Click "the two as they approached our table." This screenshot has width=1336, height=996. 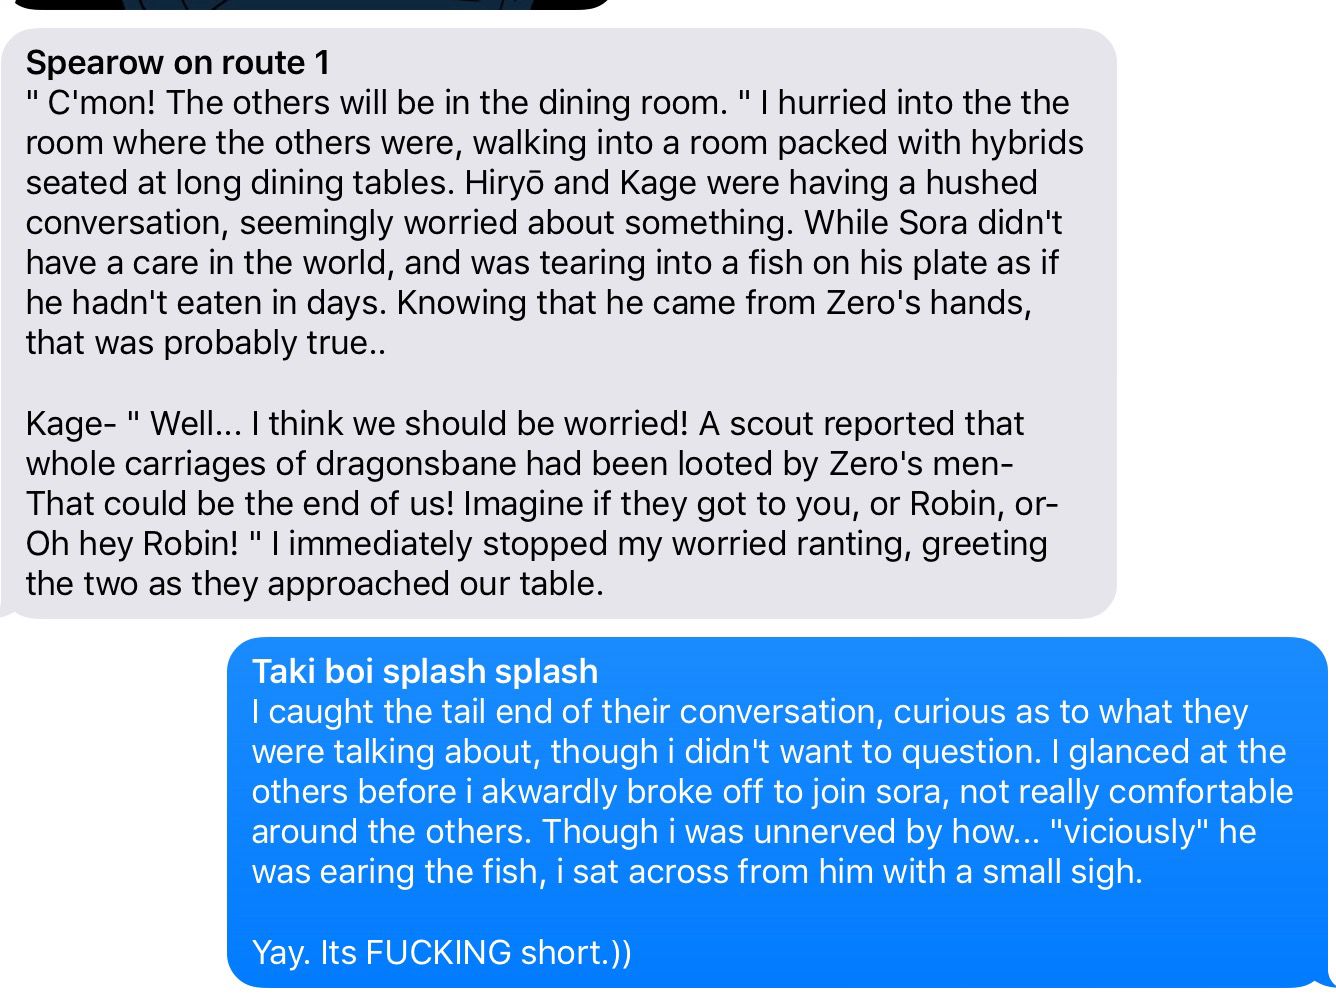click(315, 584)
